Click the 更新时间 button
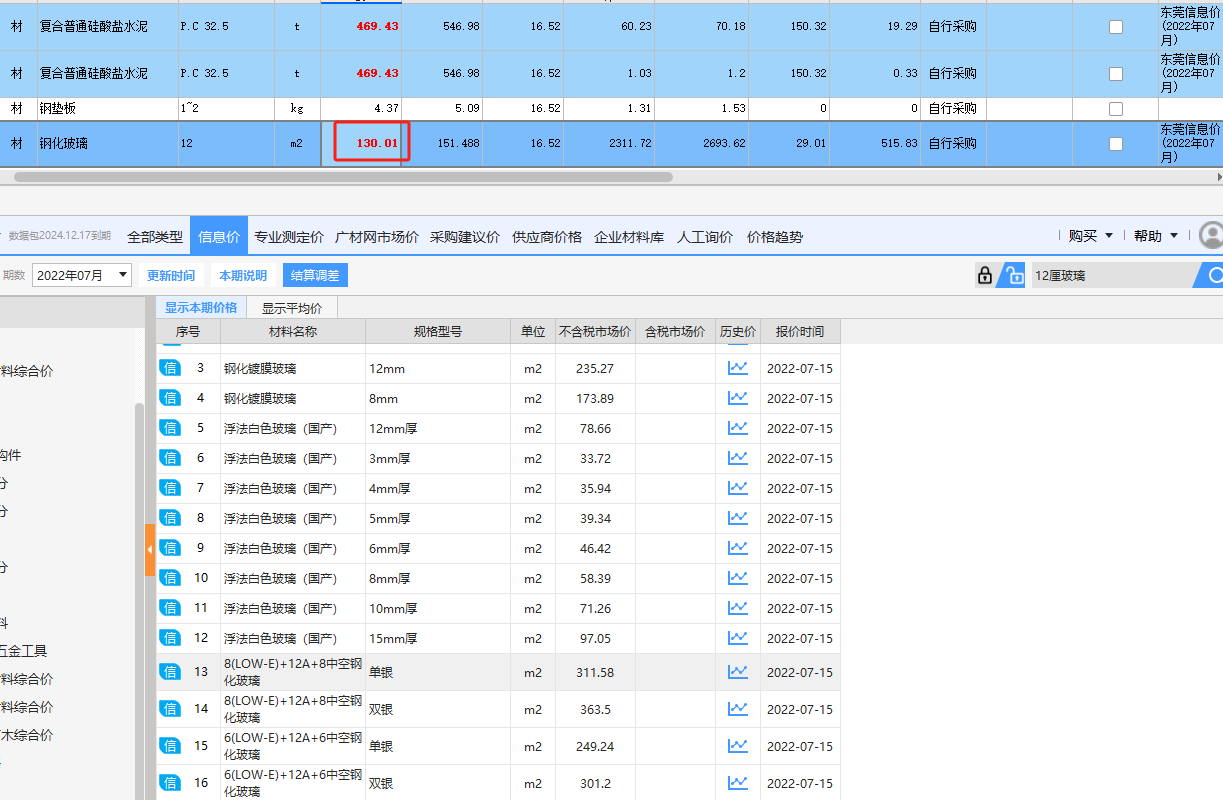This screenshot has width=1223, height=800. tap(171, 275)
